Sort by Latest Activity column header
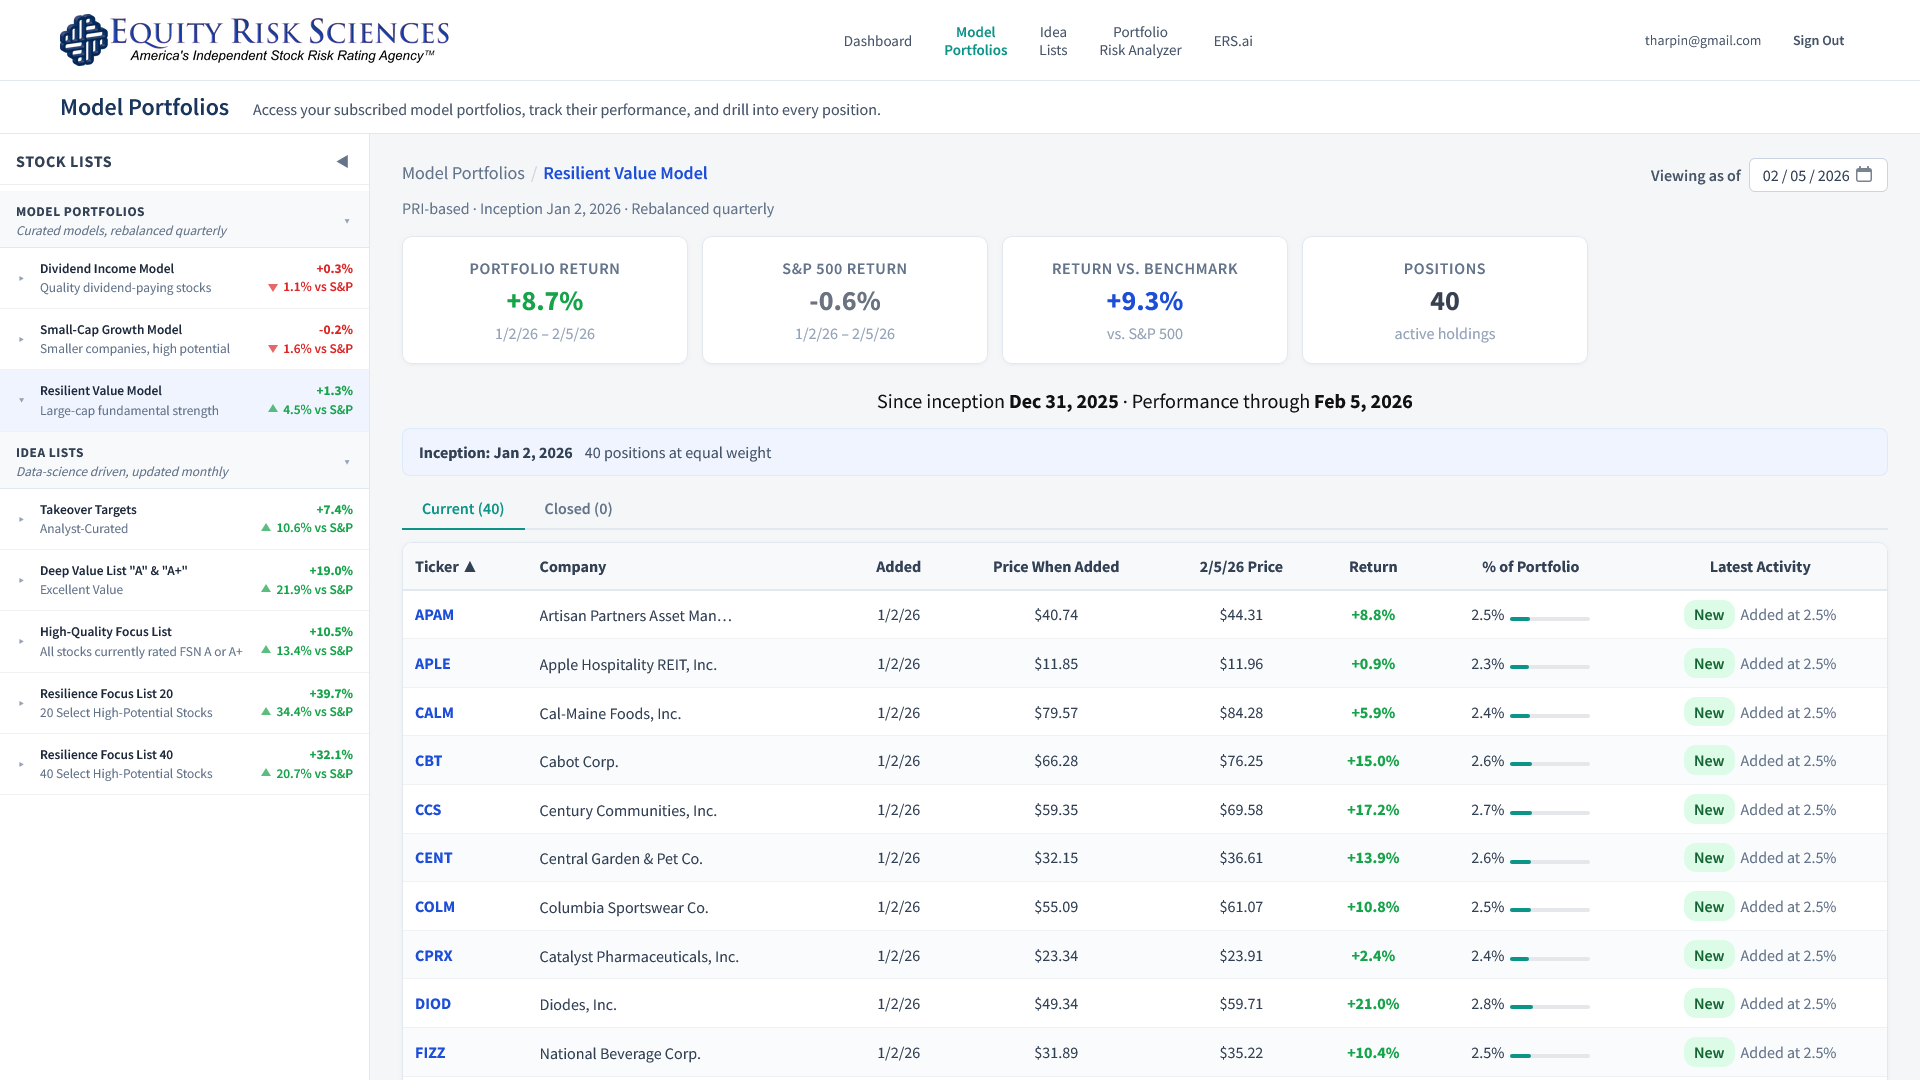 click(x=1759, y=567)
